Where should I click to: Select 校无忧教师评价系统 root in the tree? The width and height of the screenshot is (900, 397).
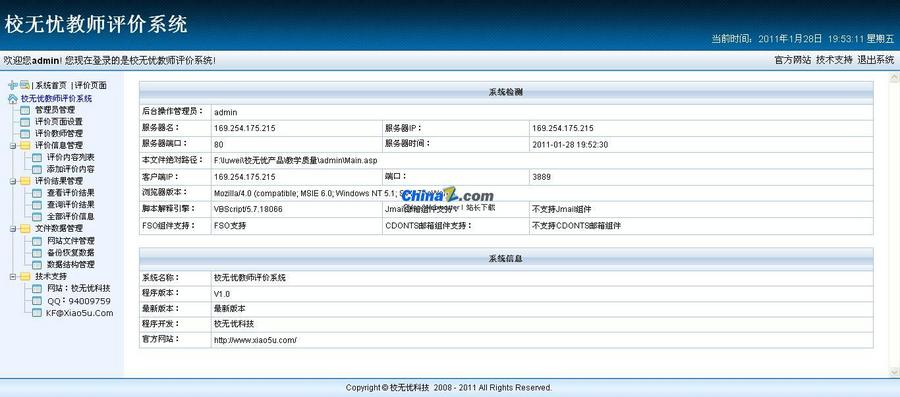click(x=56, y=99)
